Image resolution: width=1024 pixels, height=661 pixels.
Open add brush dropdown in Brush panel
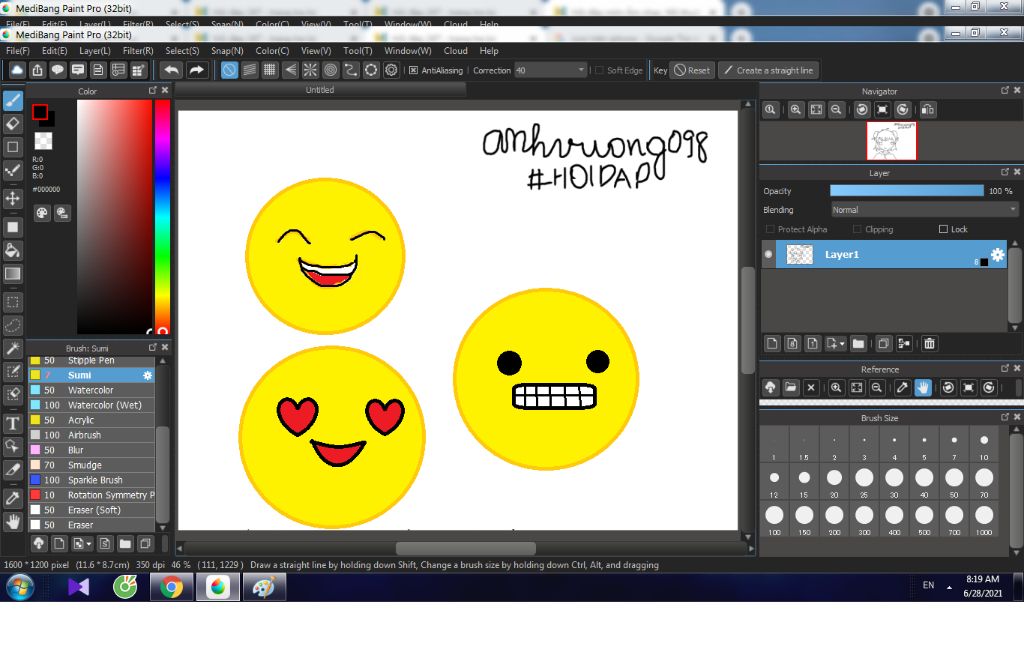point(89,543)
